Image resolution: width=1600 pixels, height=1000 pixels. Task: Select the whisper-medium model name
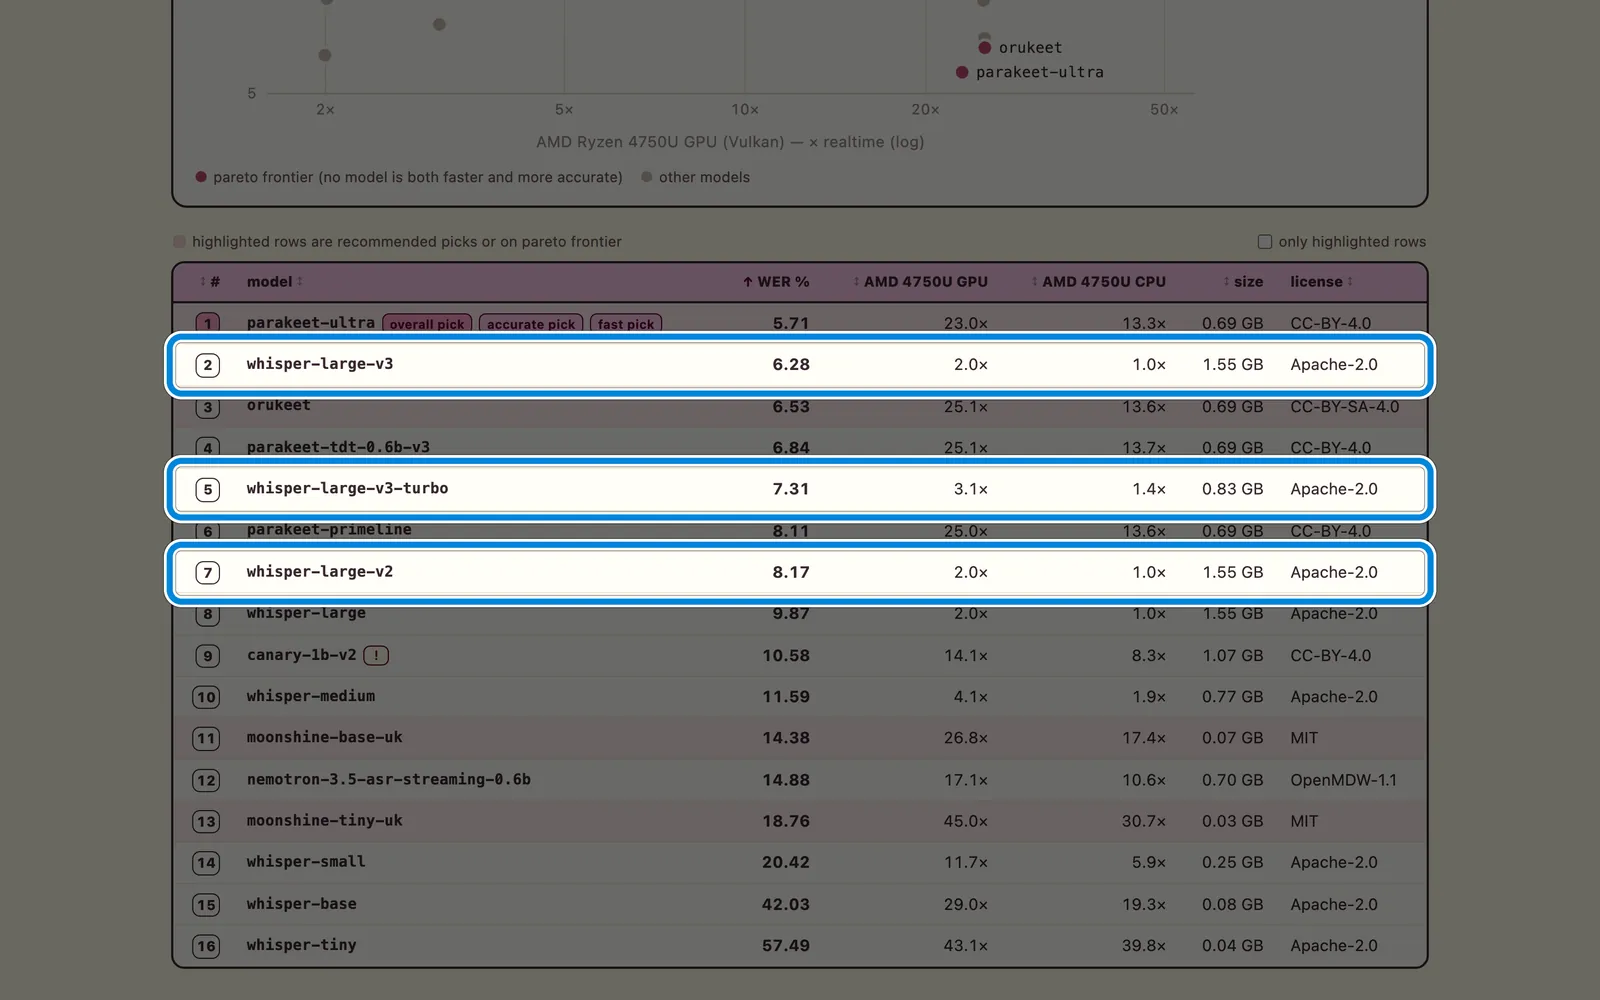311,696
